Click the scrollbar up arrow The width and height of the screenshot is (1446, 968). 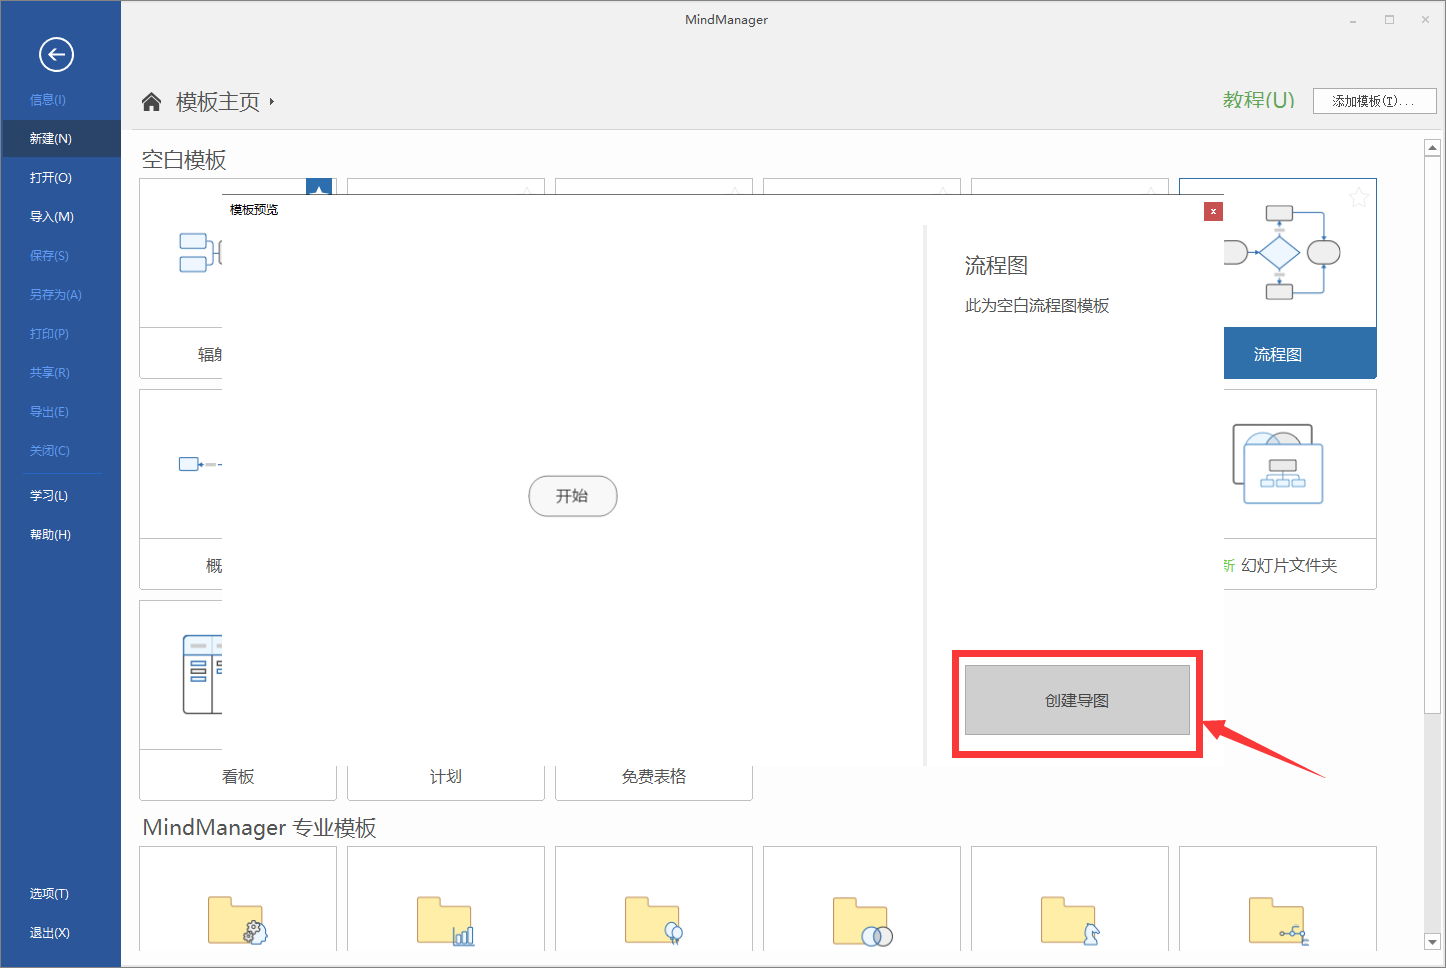click(1432, 148)
